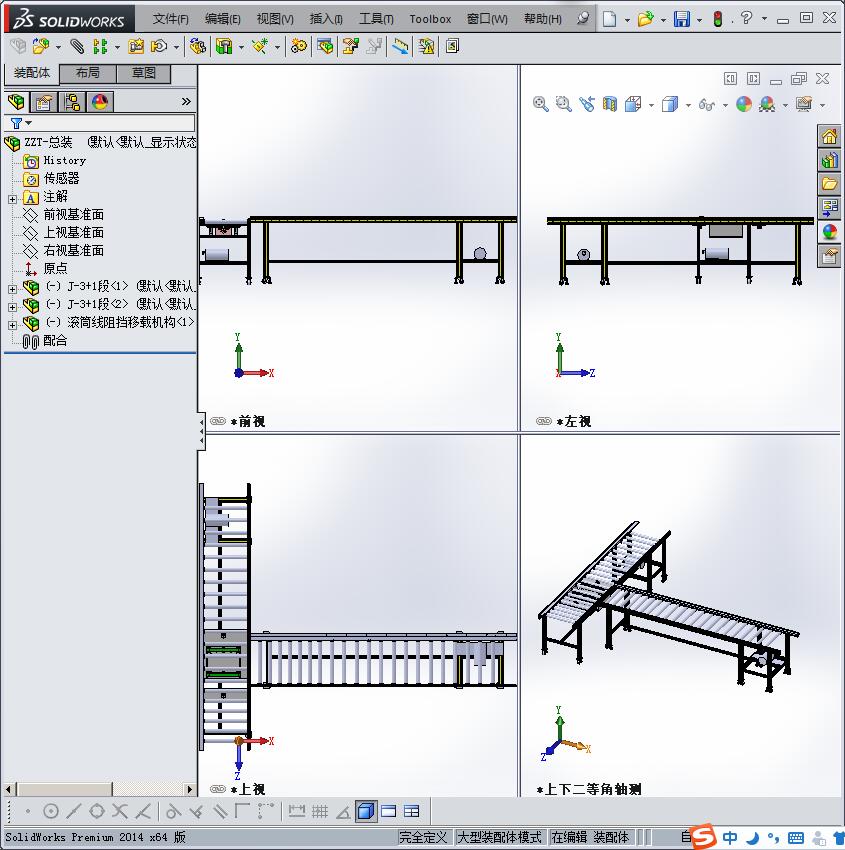Click the Bill of Materials icon
Image resolution: width=845 pixels, height=850 pixels.
[x=325, y=47]
